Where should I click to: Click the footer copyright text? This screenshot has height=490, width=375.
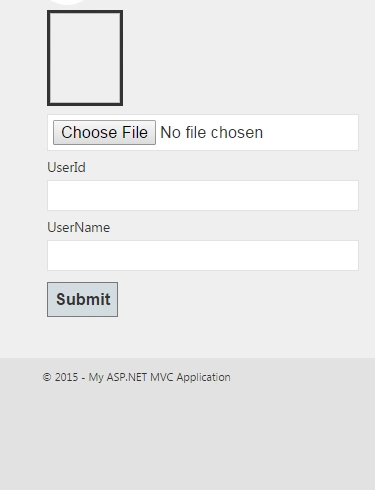(x=136, y=377)
